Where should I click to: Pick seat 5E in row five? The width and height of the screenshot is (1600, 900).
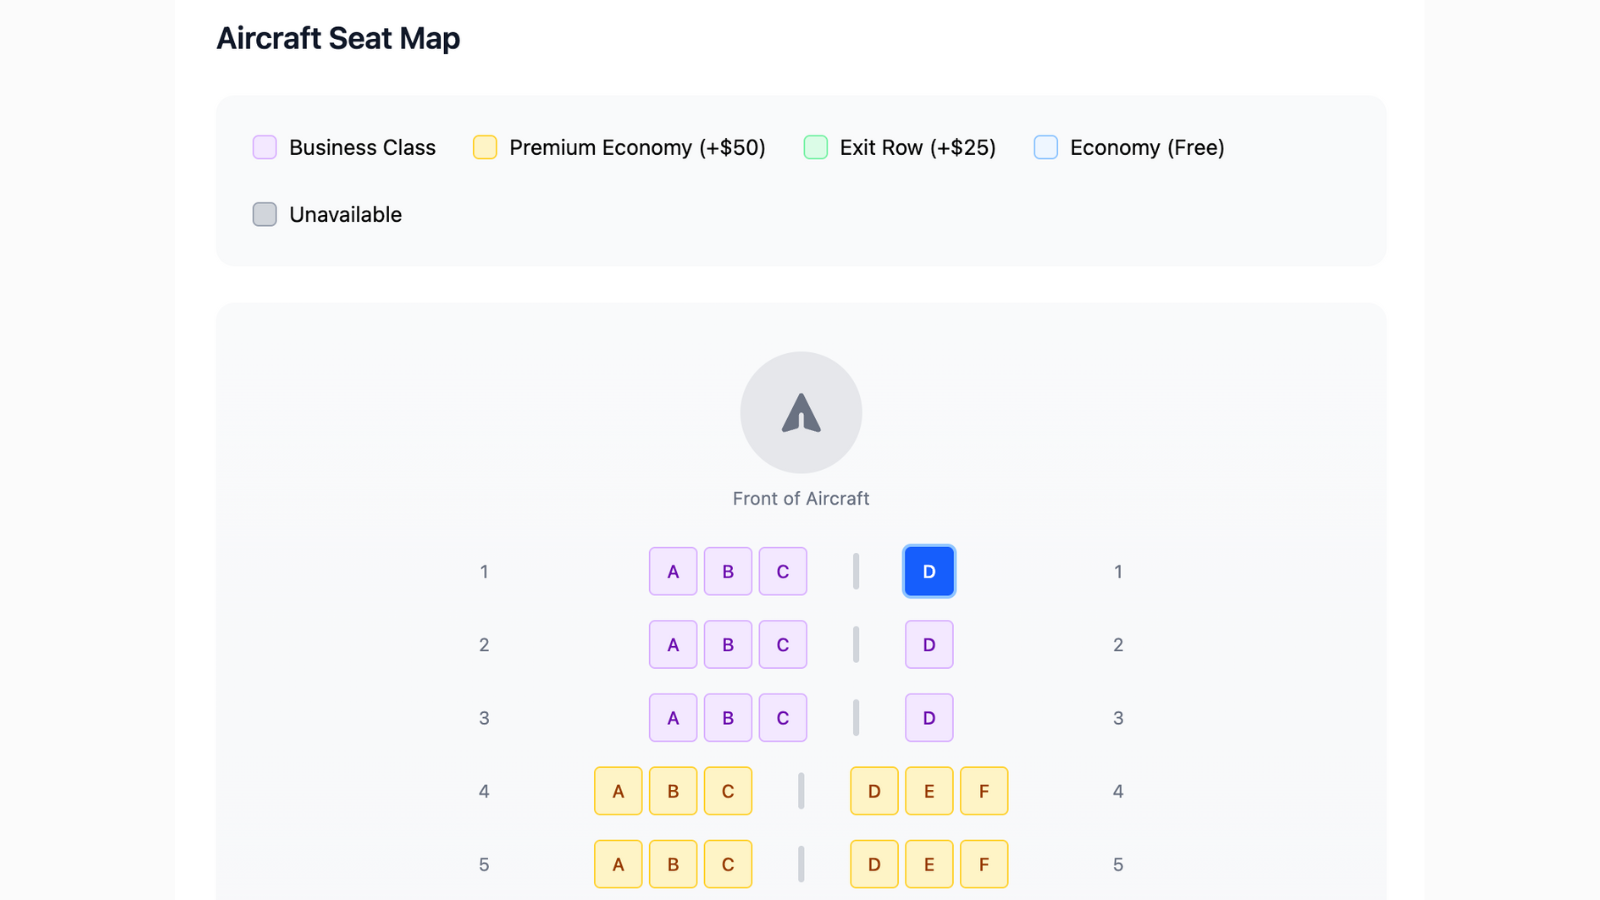(x=929, y=863)
